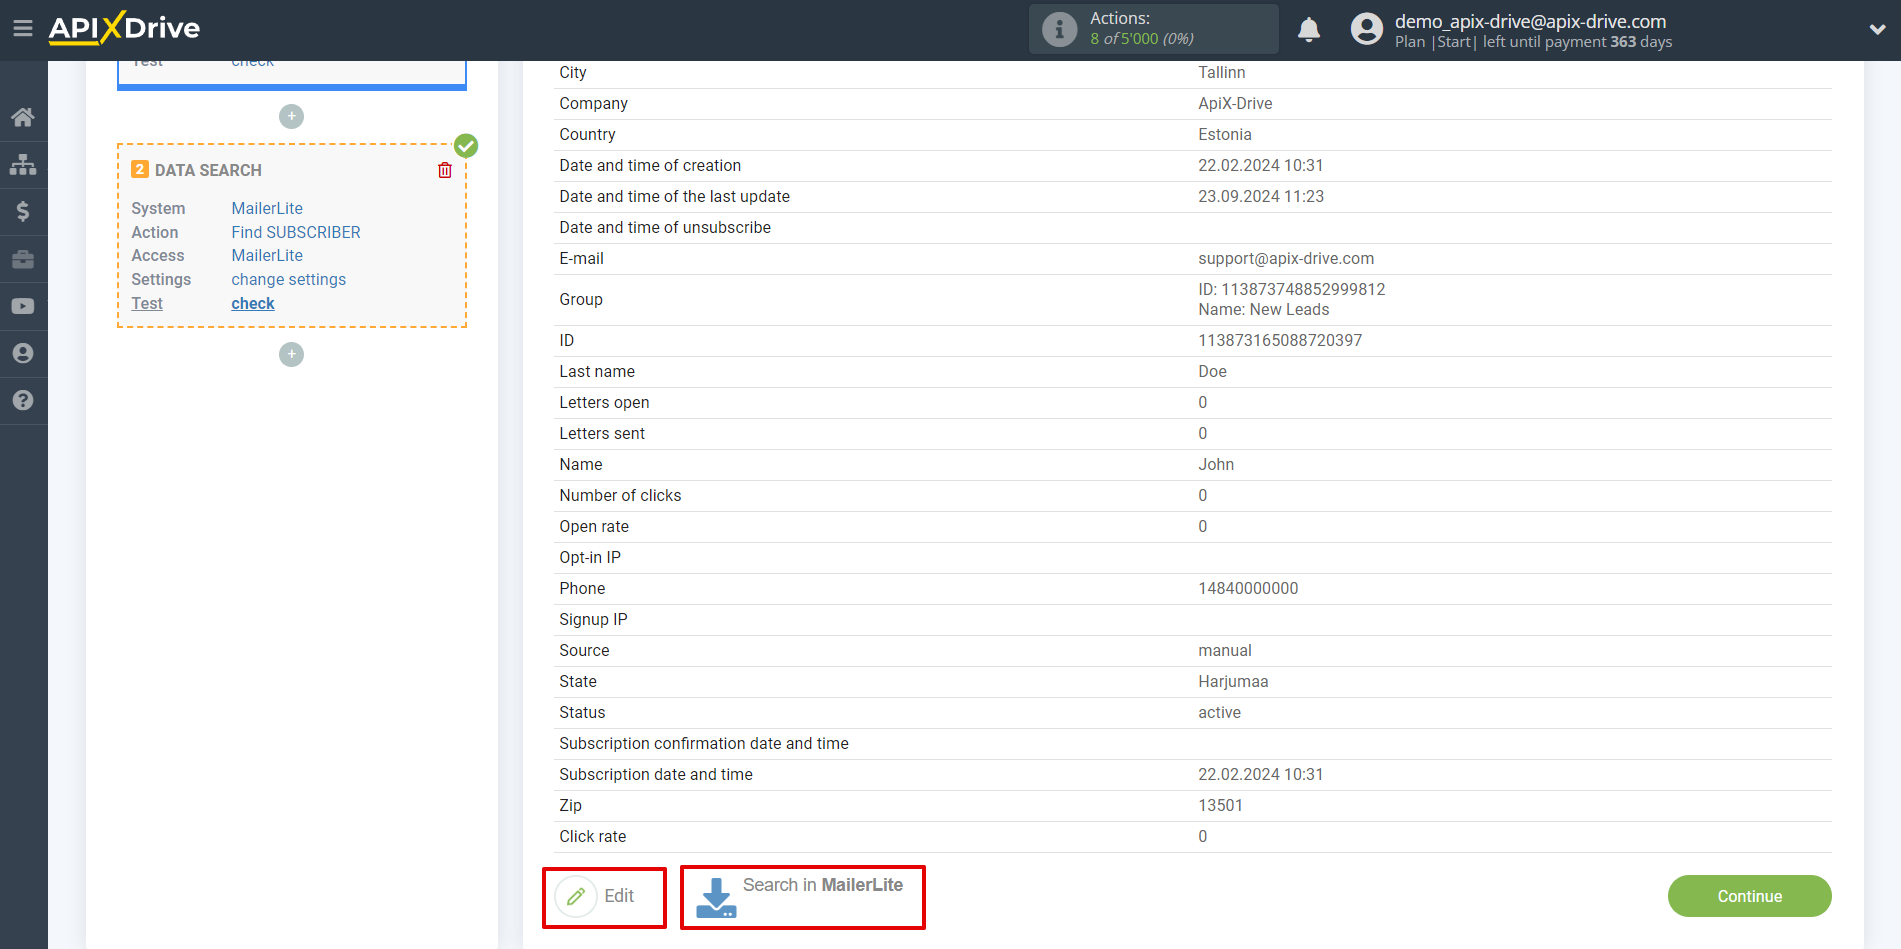Viewport: 1901px width, 949px height.
Task: Select the Status value active
Action: pos(1219,712)
